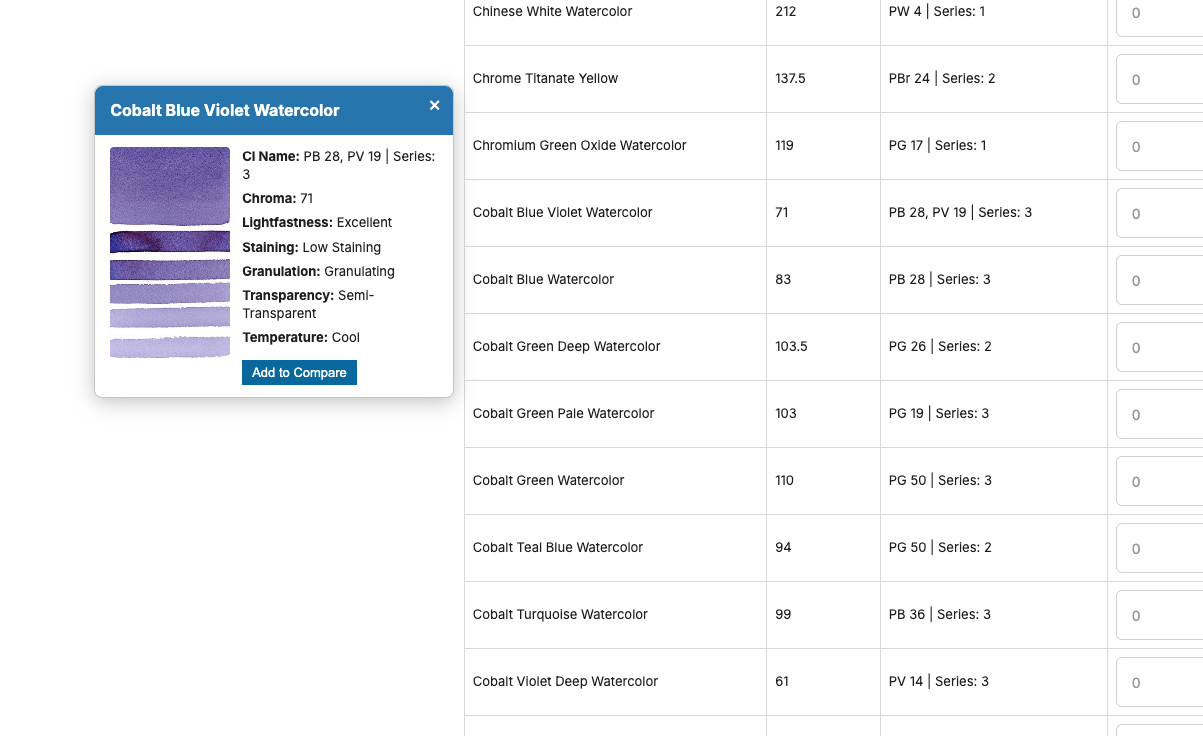Select Chrome Titanate Yellow name
The image size is (1203, 736).
pyautogui.click(x=545, y=79)
